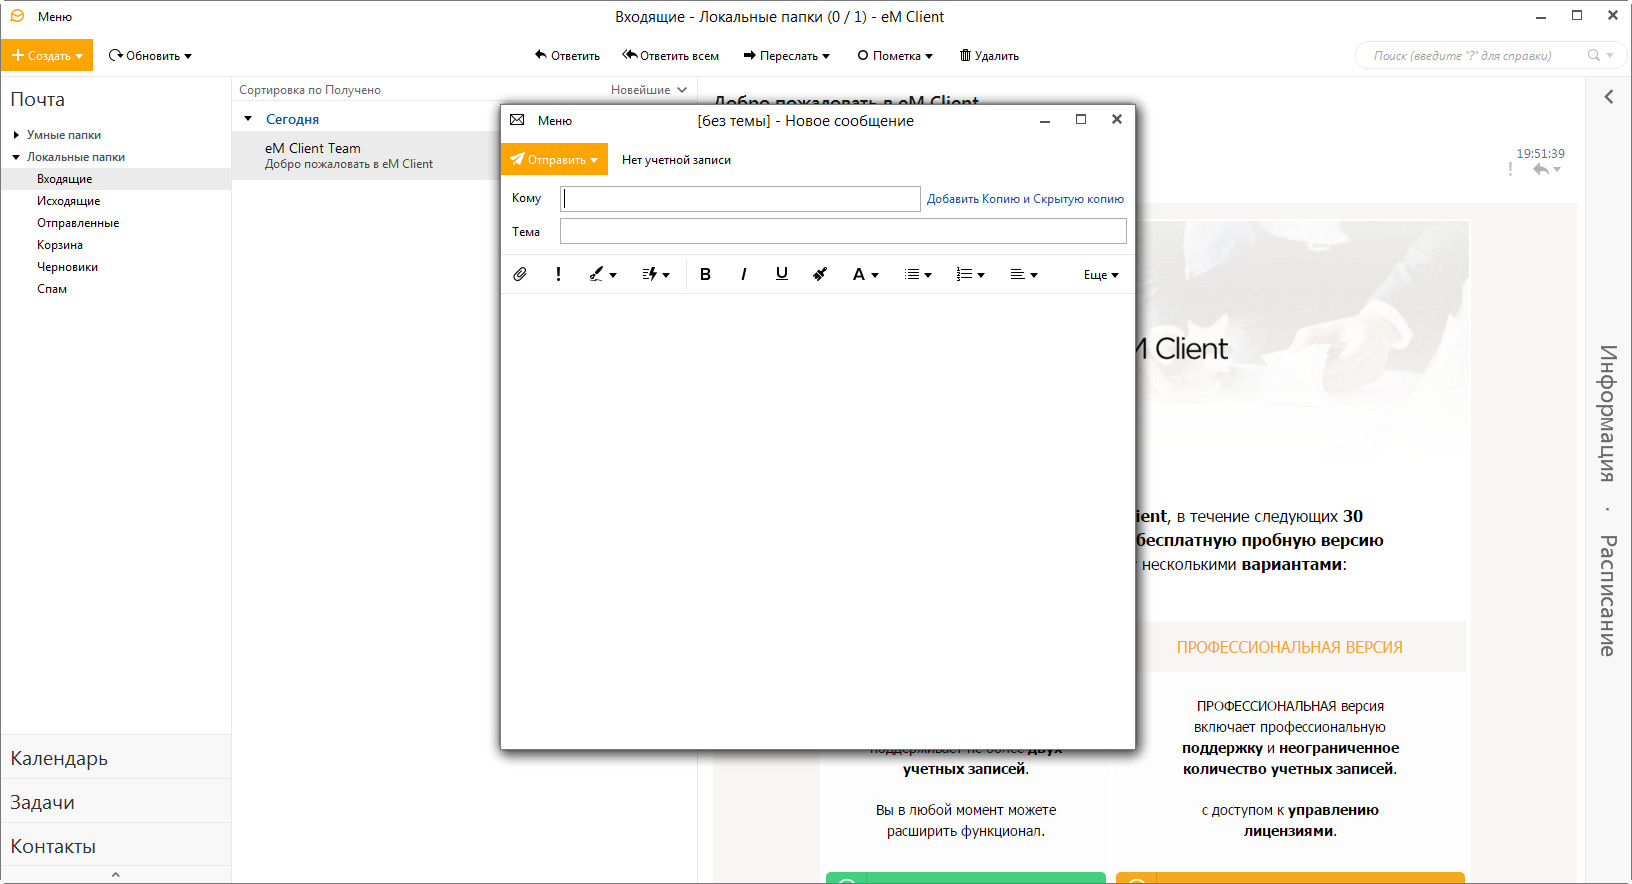Click the 'Почта' section heading
Image resolution: width=1632 pixels, height=884 pixels.
coord(38,100)
